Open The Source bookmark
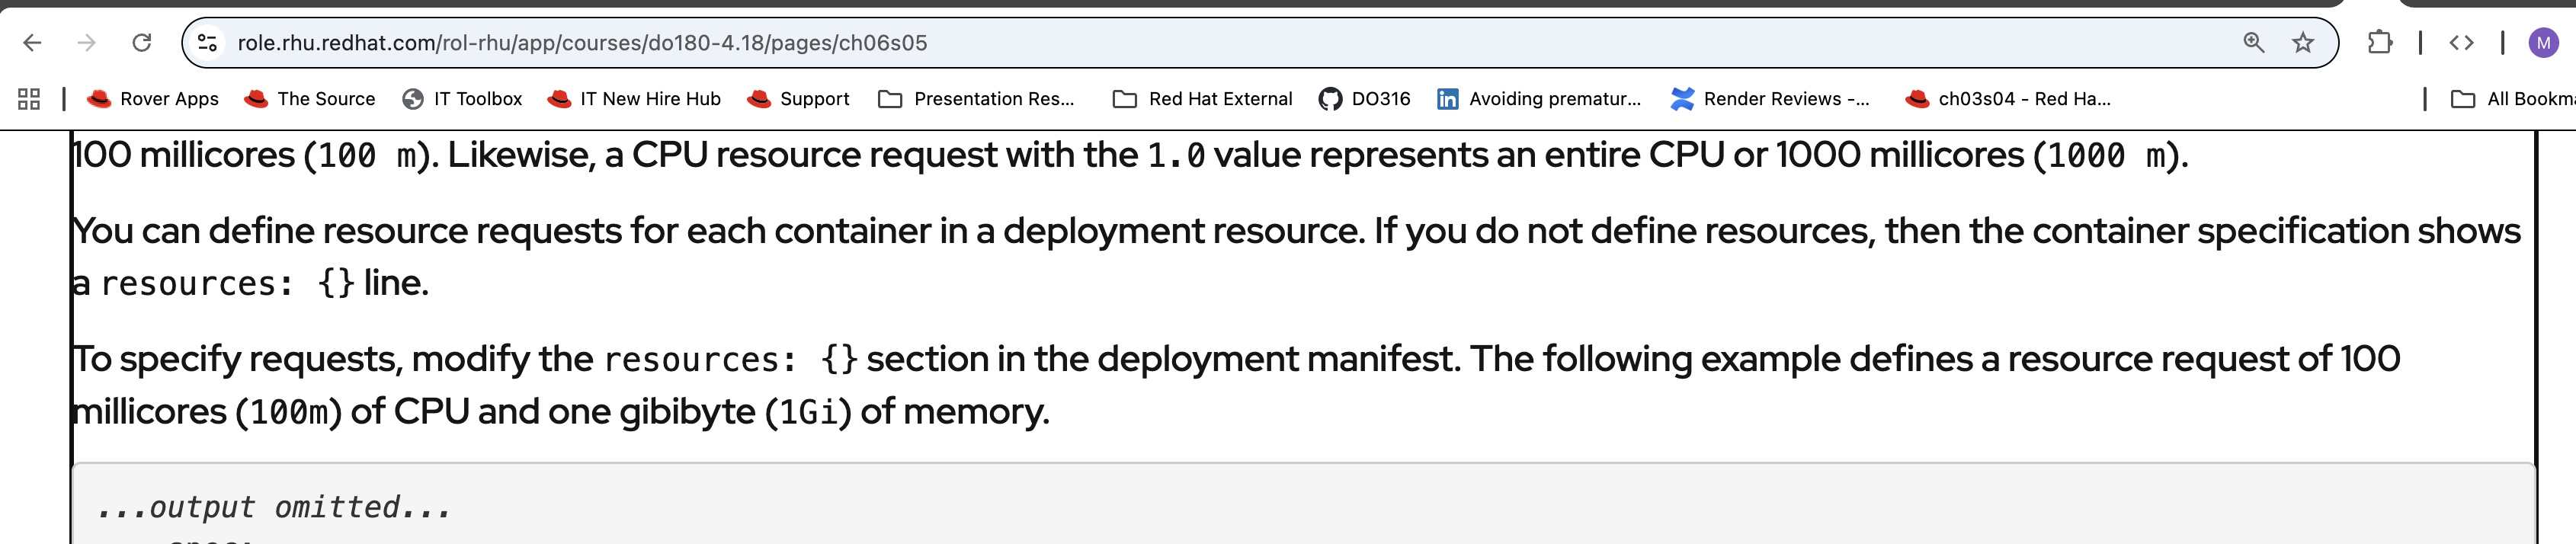Image resolution: width=2576 pixels, height=544 pixels. click(310, 99)
